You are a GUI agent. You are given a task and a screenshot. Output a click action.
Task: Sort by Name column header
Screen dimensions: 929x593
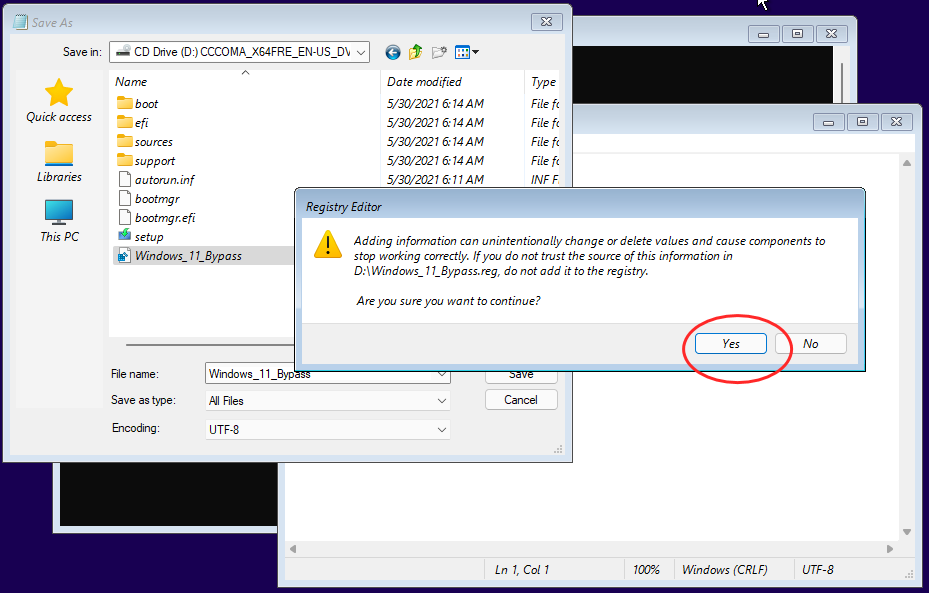[244, 82]
